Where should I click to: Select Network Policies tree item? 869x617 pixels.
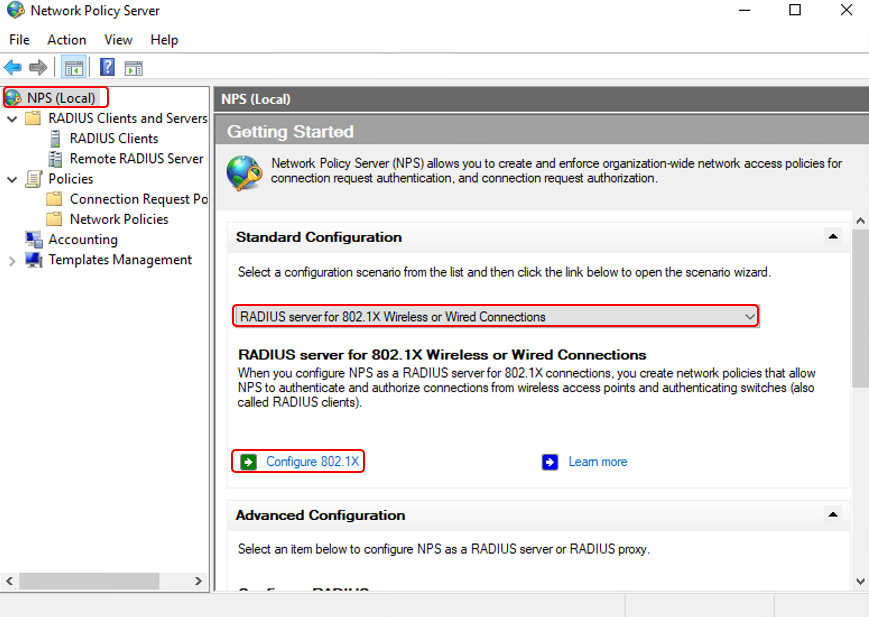click(119, 219)
